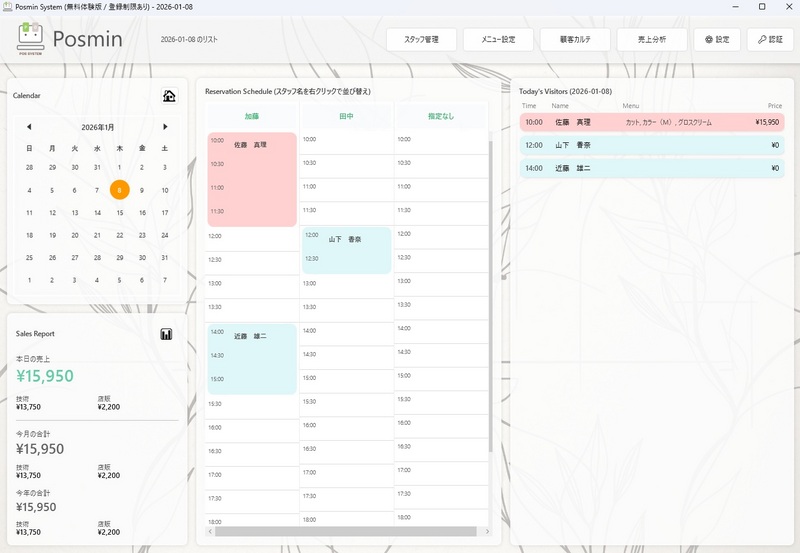Open the Sales Report chart icon

tap(166, 334)
